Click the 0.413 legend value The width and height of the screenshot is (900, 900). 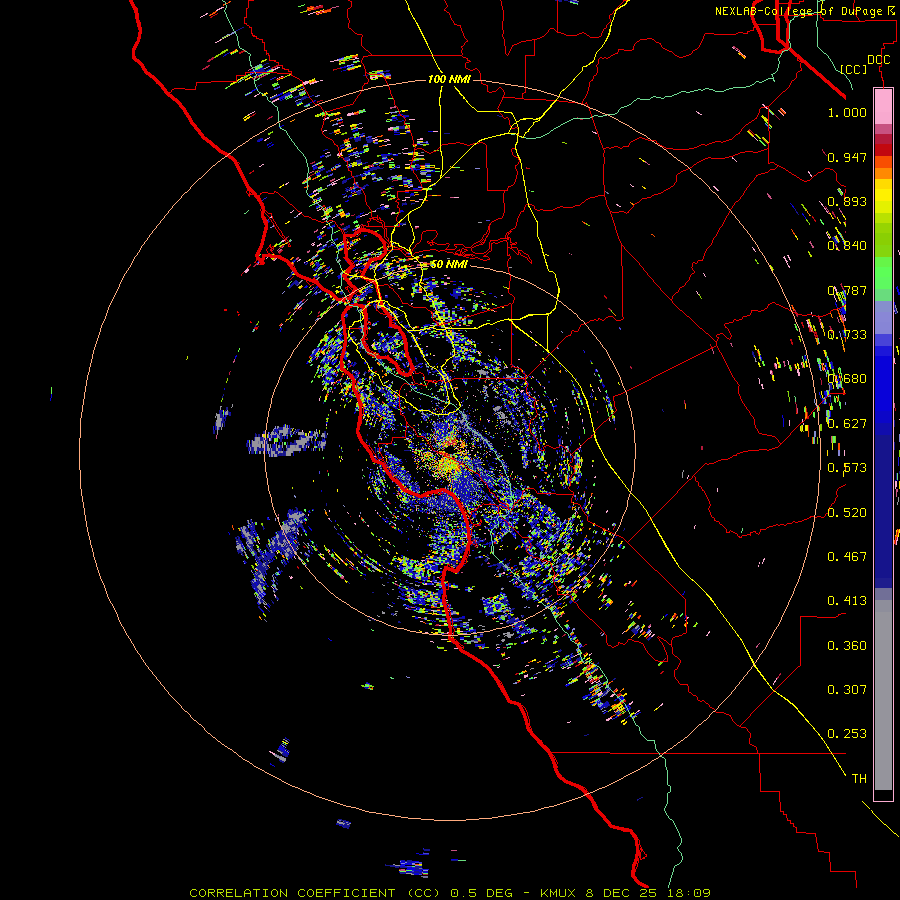click(847, 601)
